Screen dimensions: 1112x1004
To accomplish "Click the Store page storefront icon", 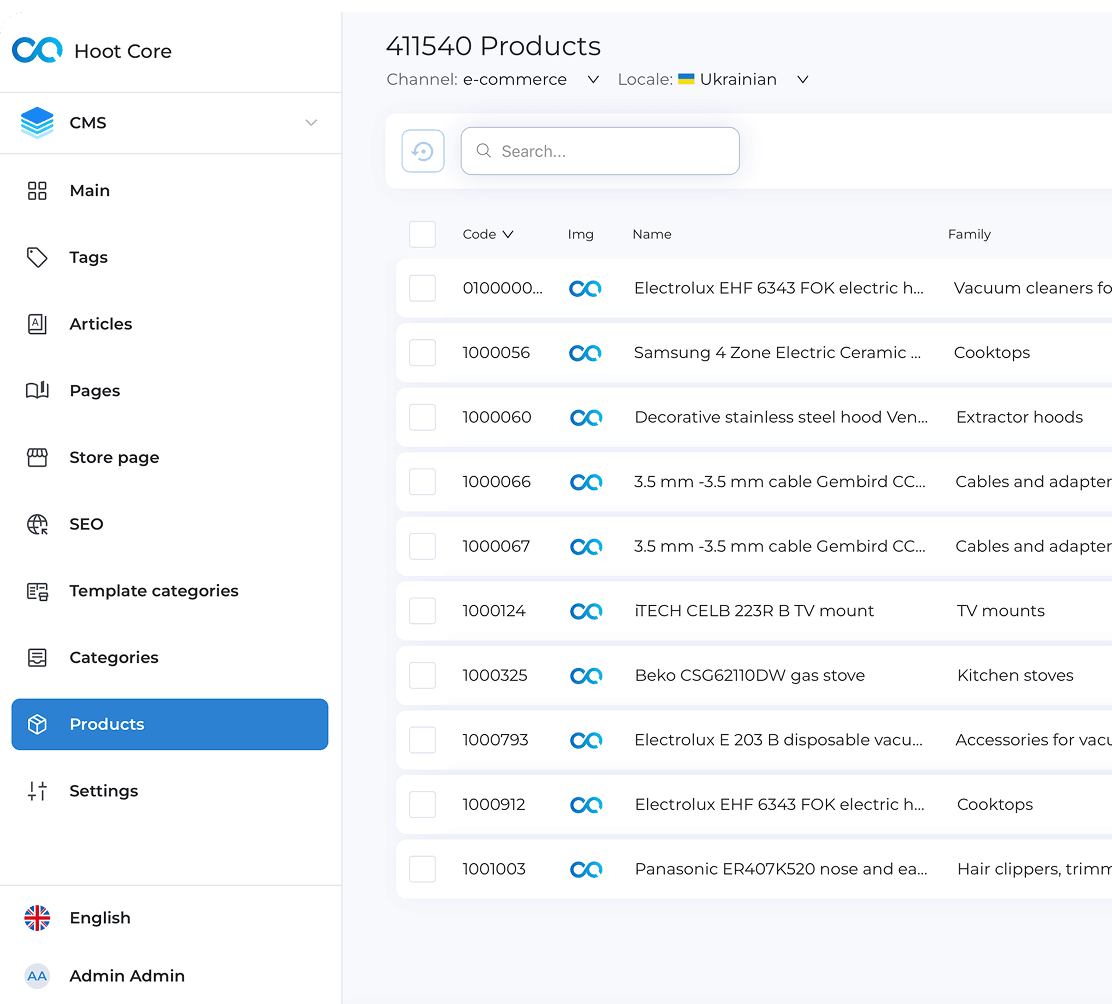I will [37, 457].
